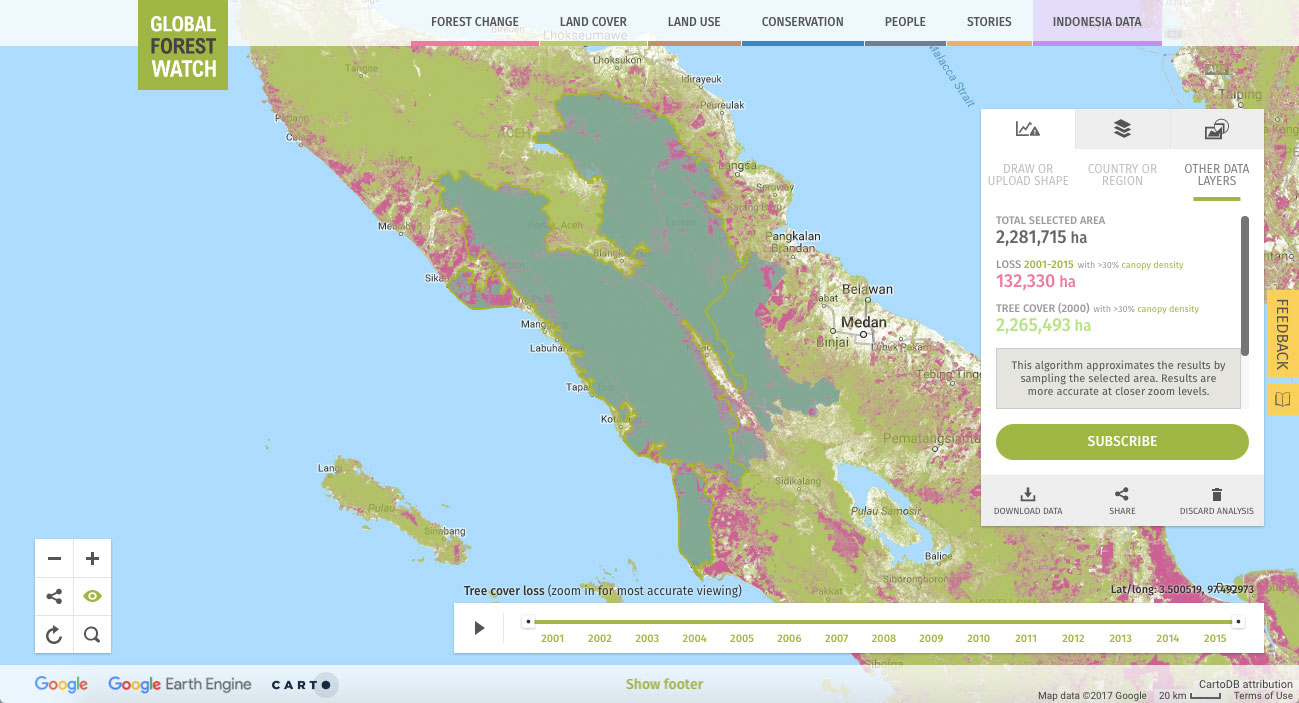1299x703 pixels.
Task: Click the analysis panel scrollbar
Action: (x=1245, y=286)
